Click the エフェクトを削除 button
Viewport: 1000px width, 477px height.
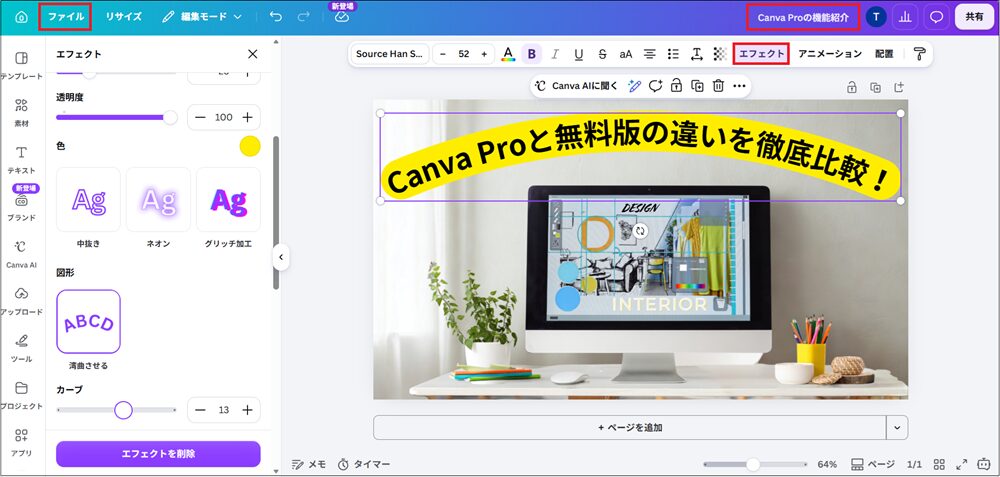point(158,454)
